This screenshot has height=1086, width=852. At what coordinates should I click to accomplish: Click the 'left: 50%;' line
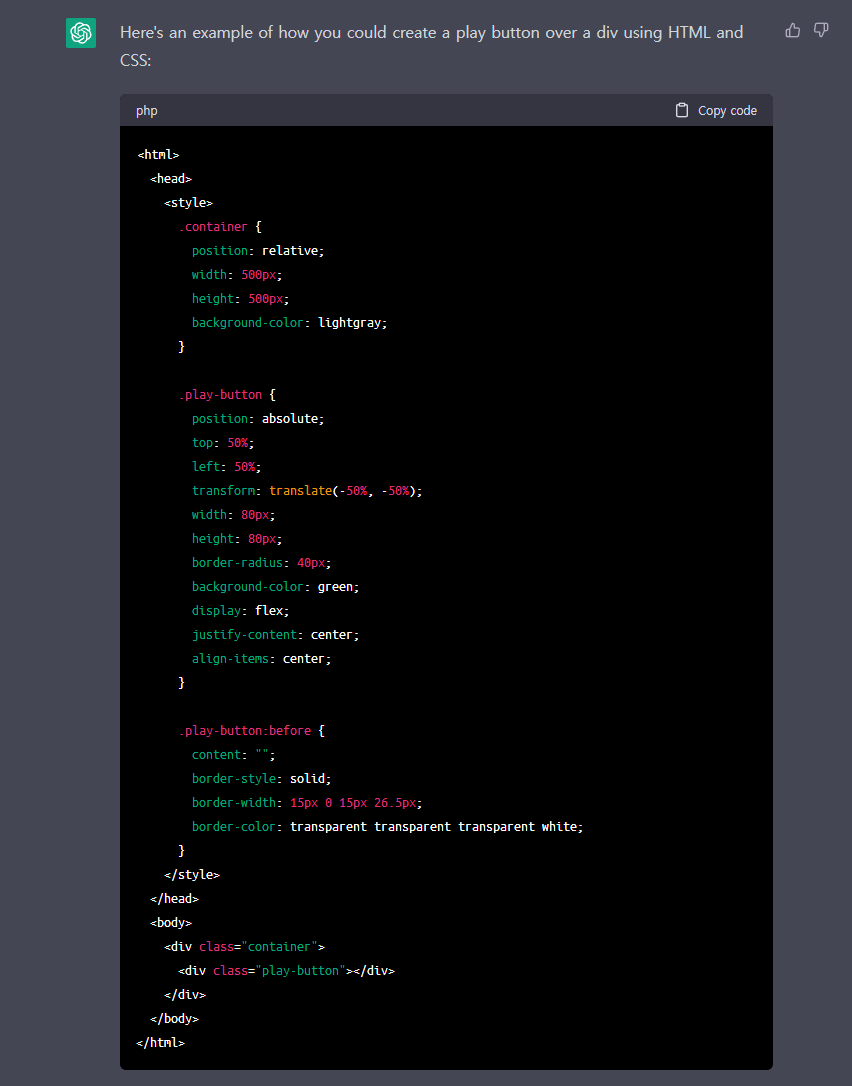(x=227, y=467)
